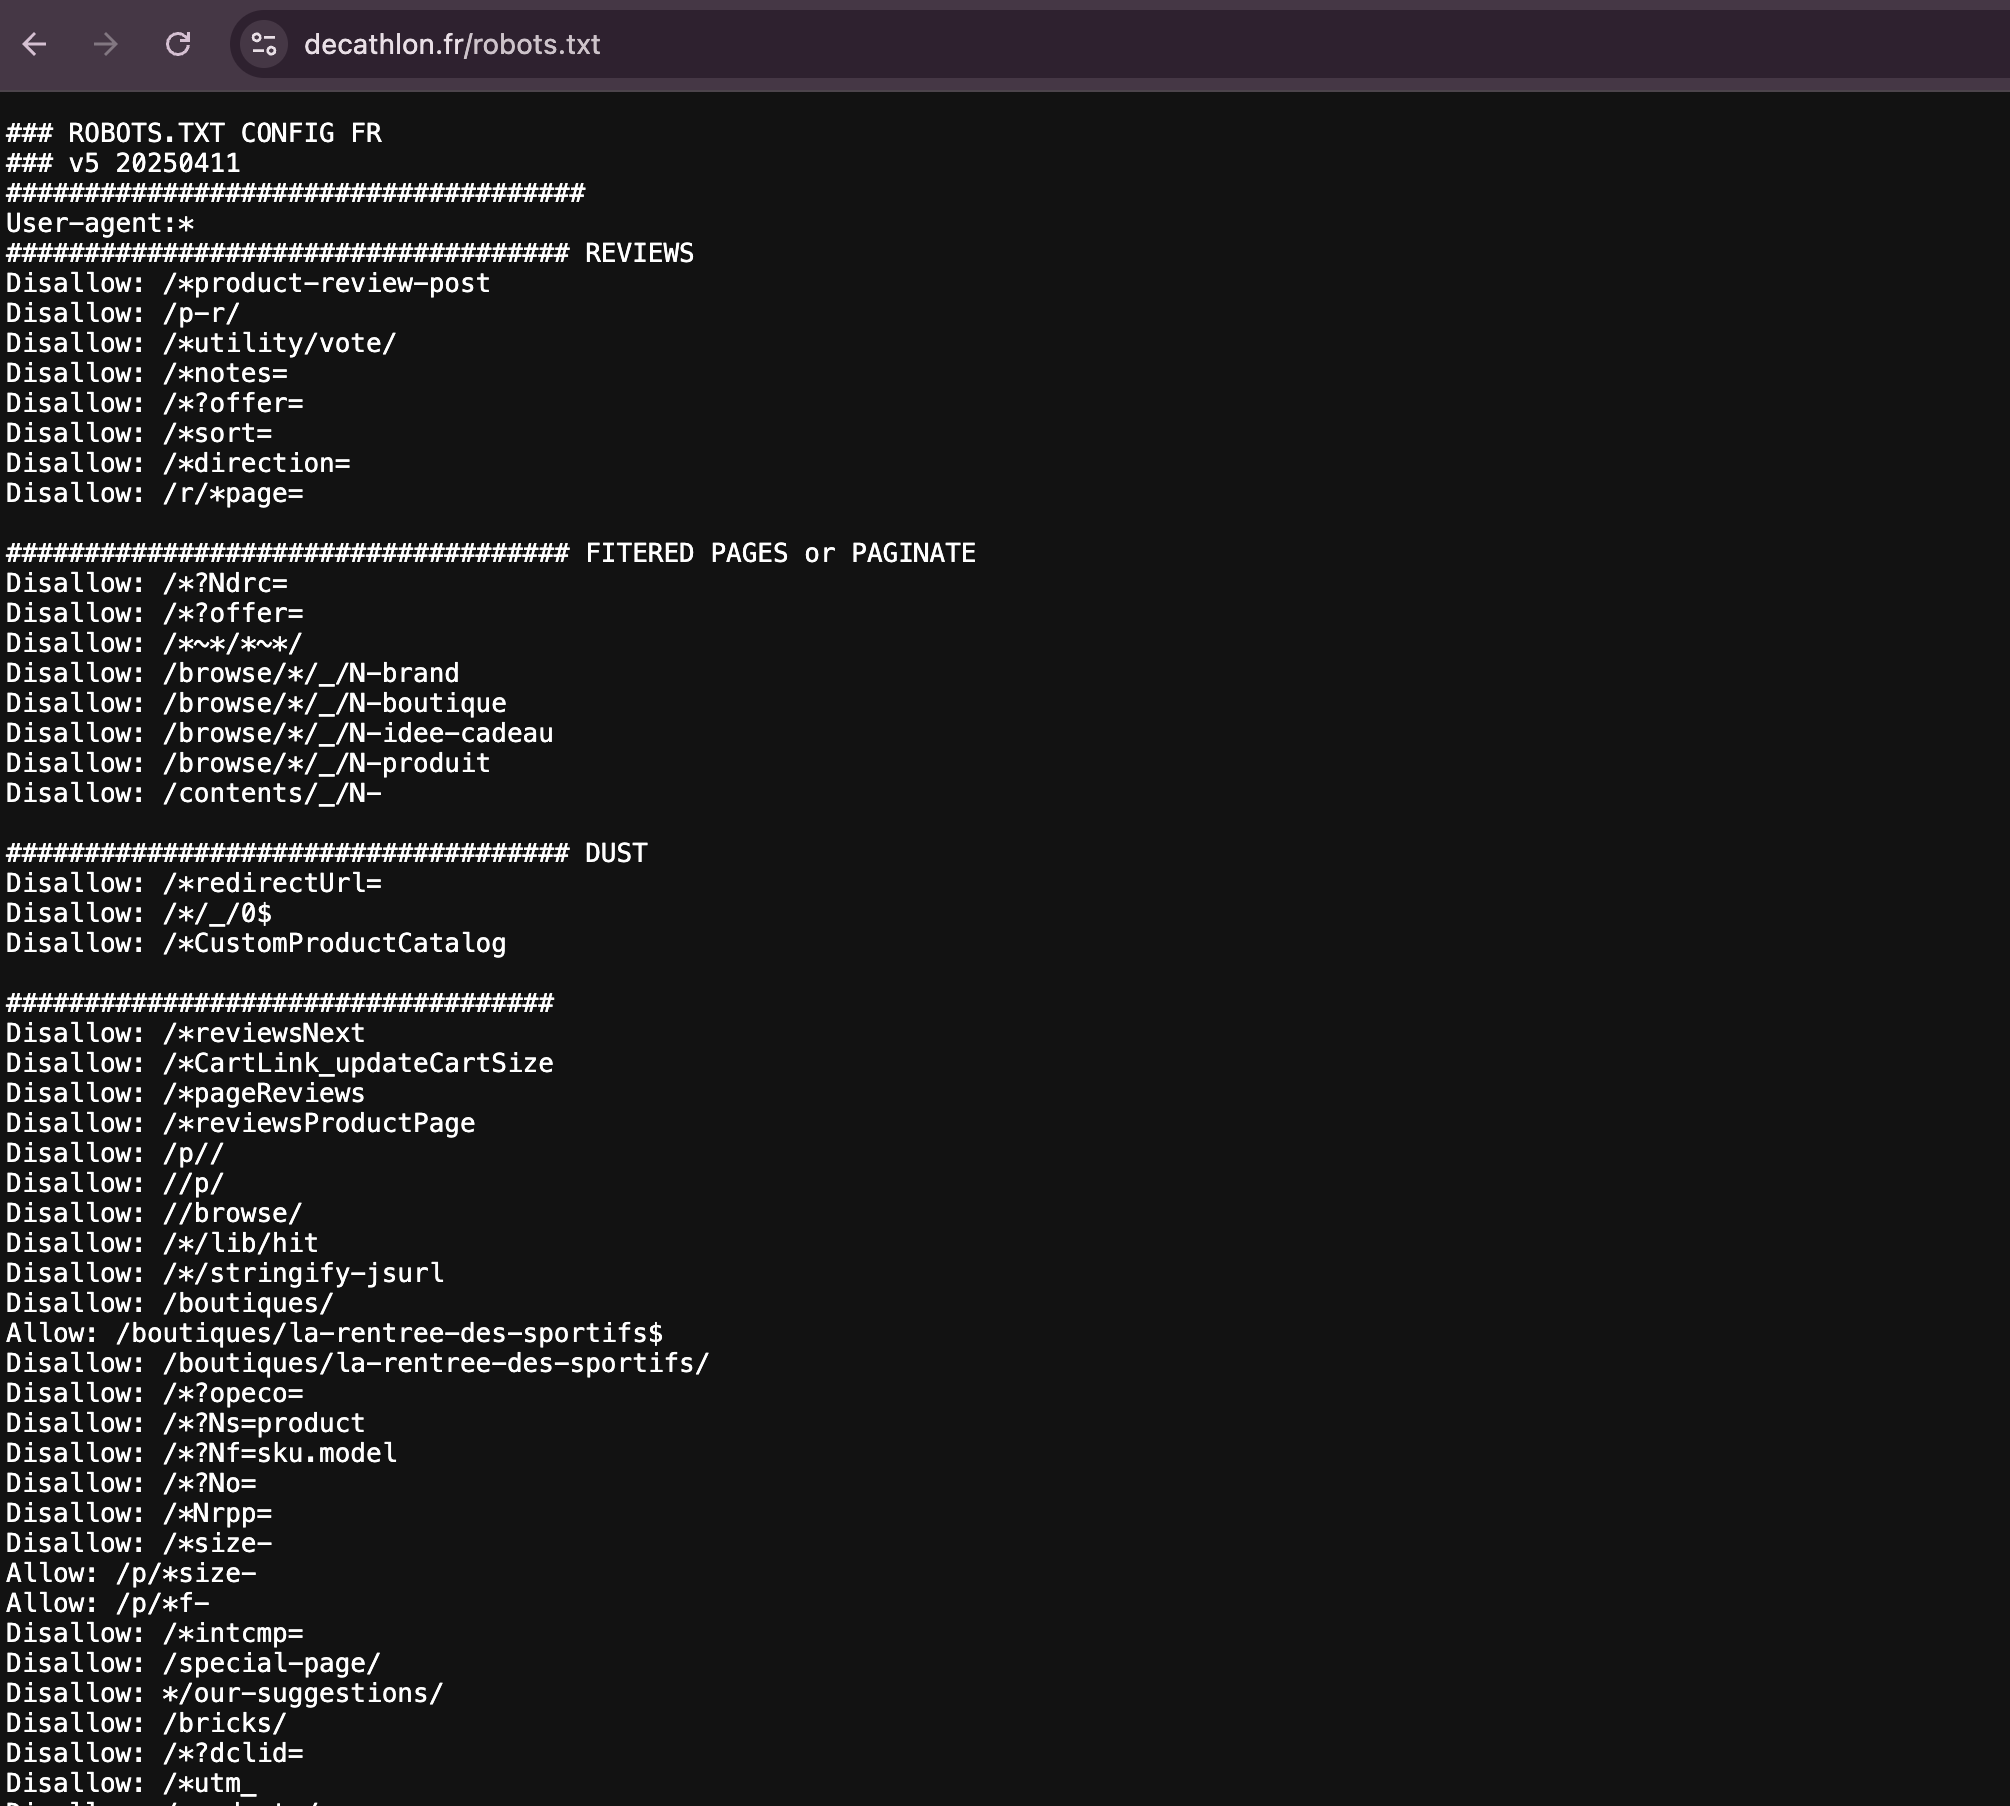Click the line "### v5 20250411"
This screenshot has width=2010, height=1806.
click(123, 163)
